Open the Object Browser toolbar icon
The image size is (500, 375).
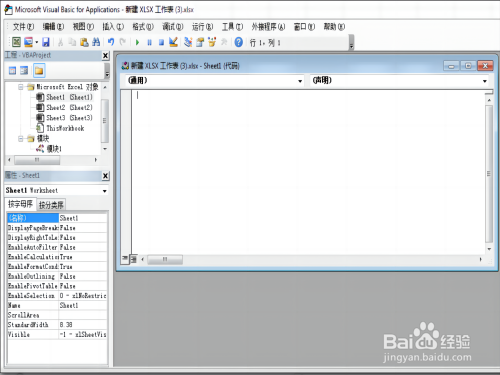pos(212,42)
